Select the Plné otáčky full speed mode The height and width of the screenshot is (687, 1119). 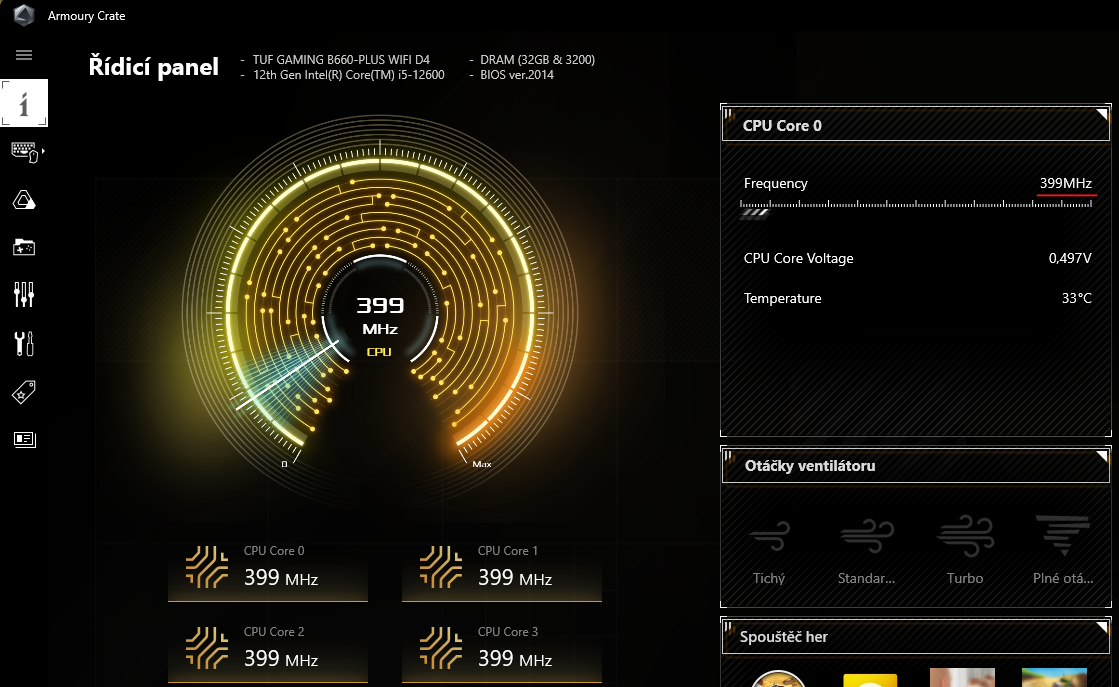[1063, 549]
